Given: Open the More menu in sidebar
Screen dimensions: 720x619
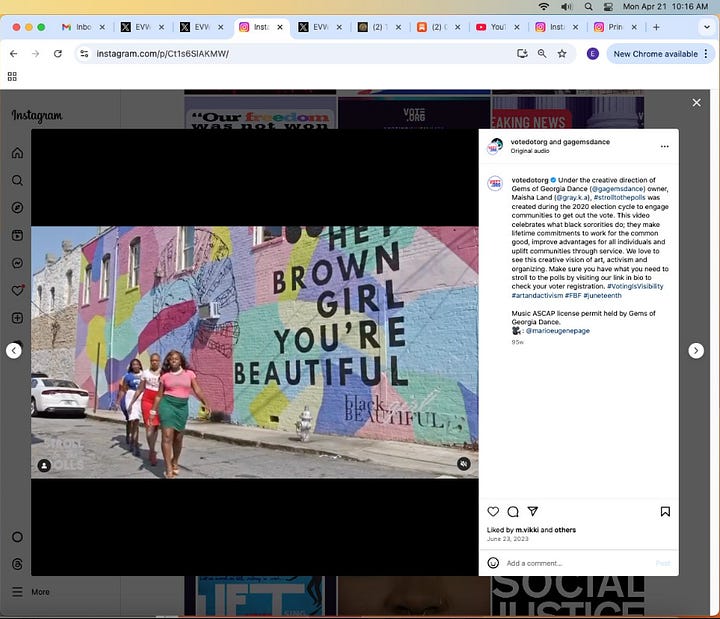Looking at the screenshot, I should (30, 592).
